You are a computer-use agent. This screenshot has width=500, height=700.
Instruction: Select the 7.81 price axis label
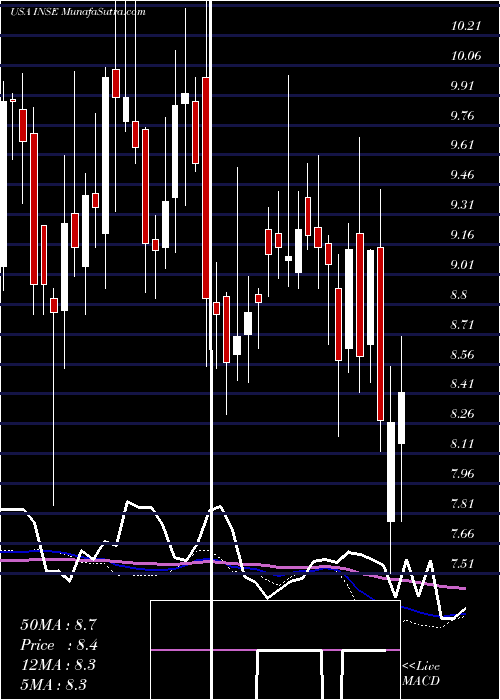[464, 504]
